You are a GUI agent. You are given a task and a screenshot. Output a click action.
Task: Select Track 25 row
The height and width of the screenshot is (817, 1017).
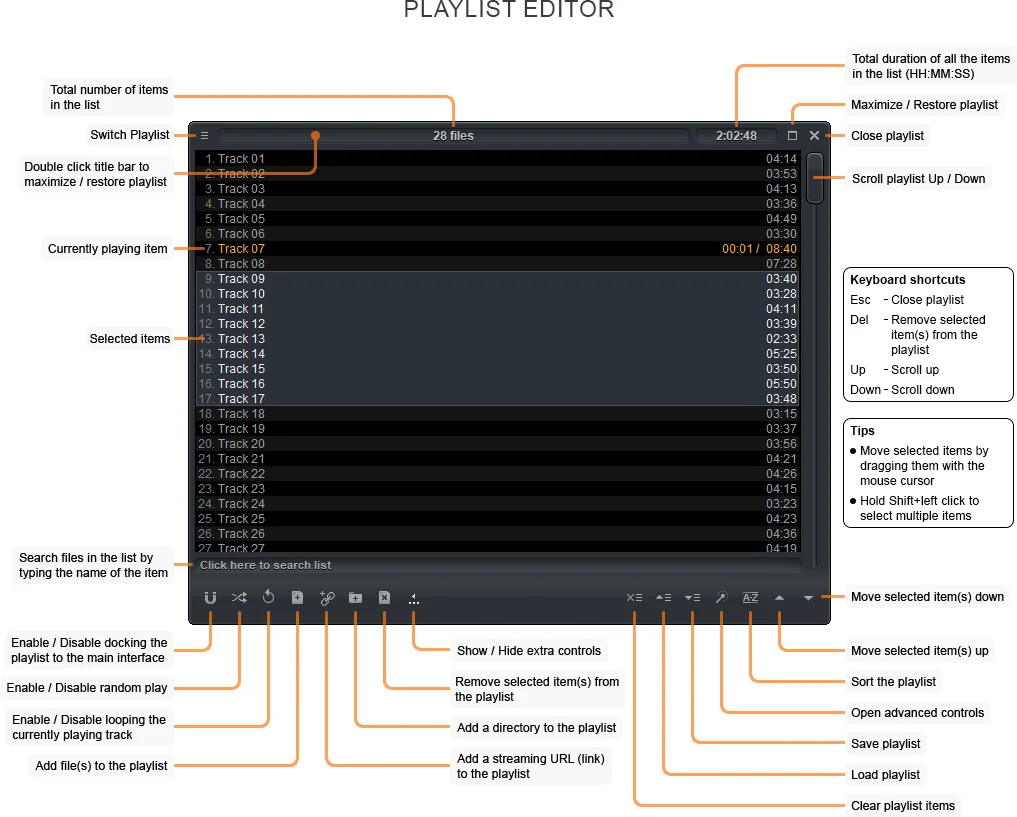[x=497, y=519]
